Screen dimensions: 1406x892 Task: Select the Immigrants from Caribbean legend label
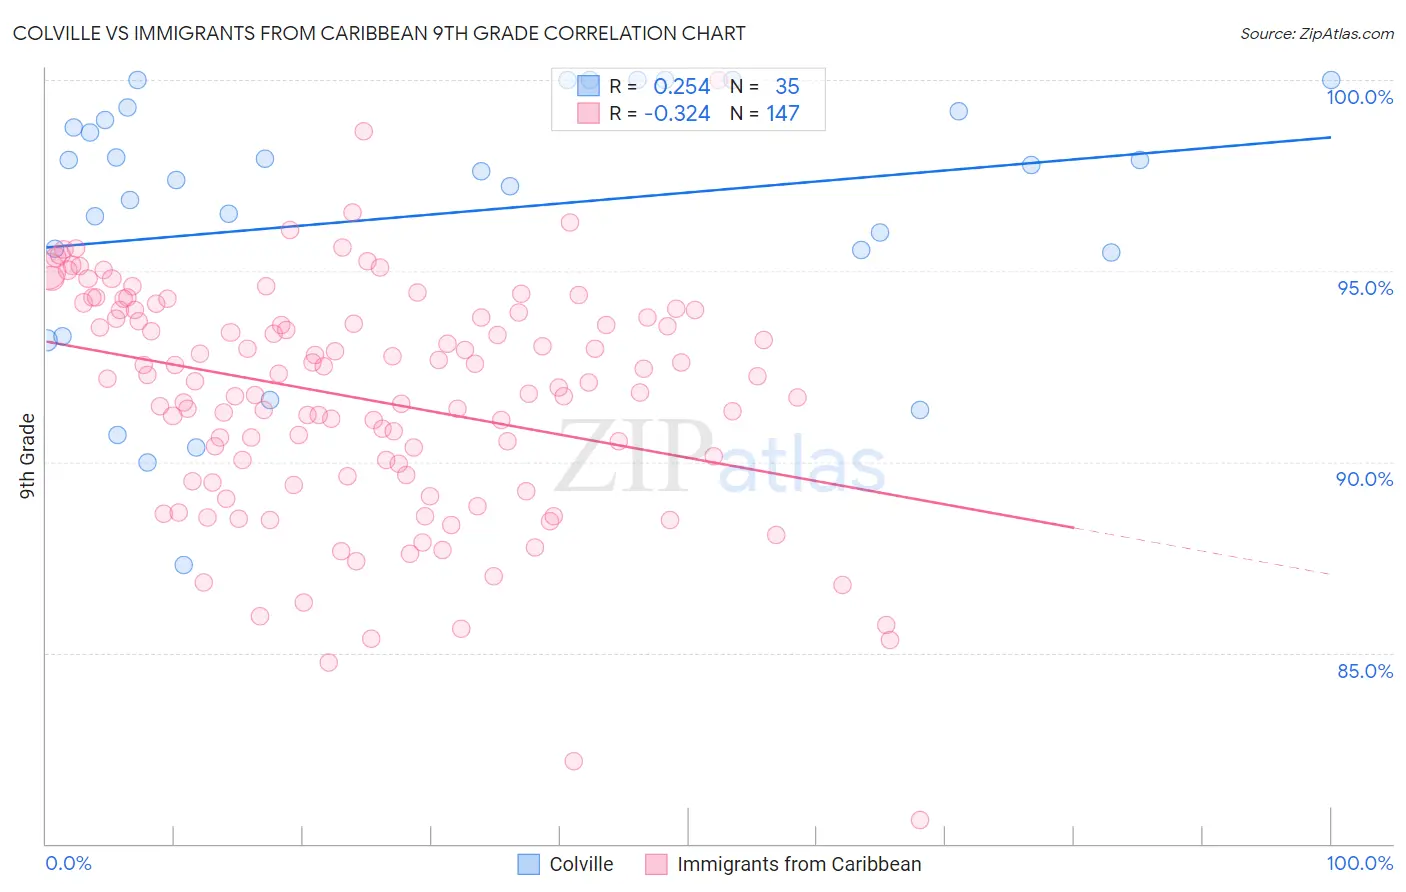(799, 864)
